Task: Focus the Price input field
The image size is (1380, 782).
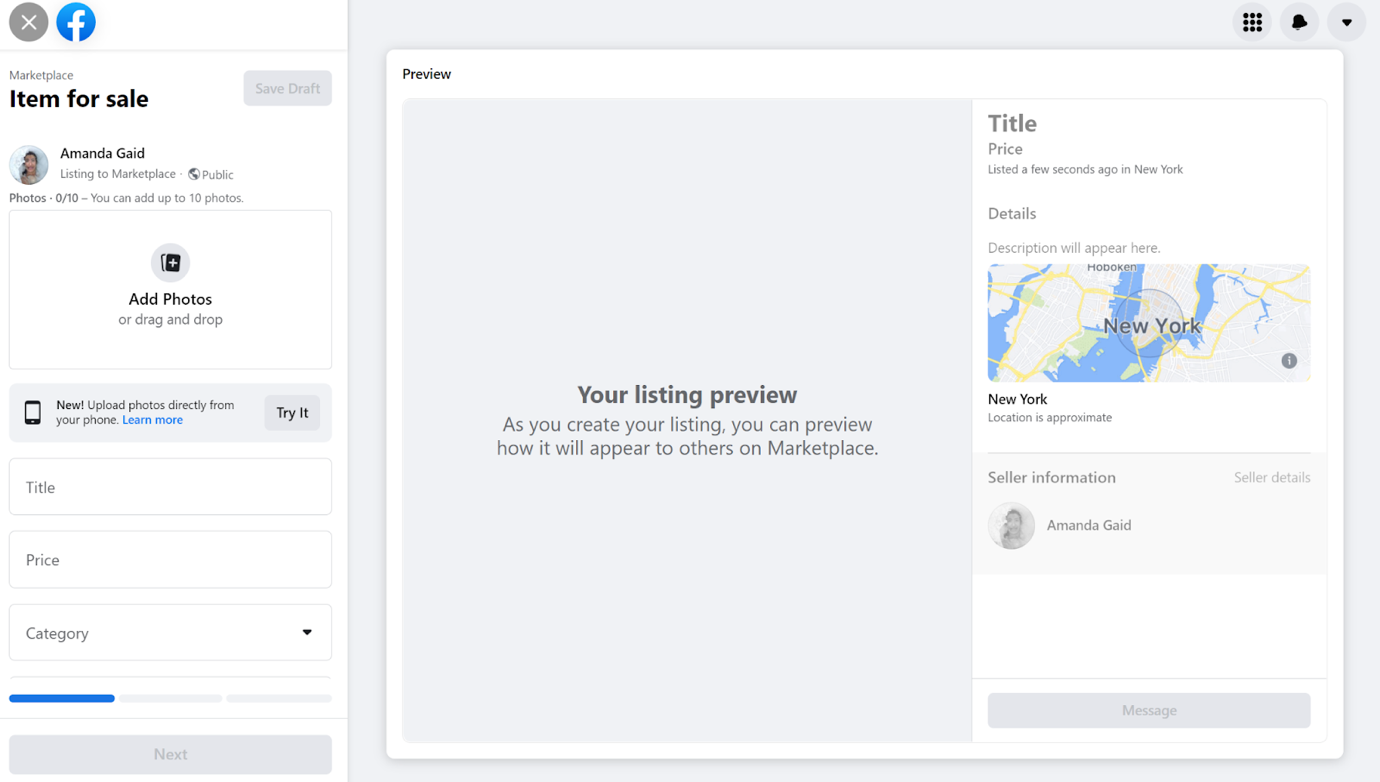Action: pos(170,560)
